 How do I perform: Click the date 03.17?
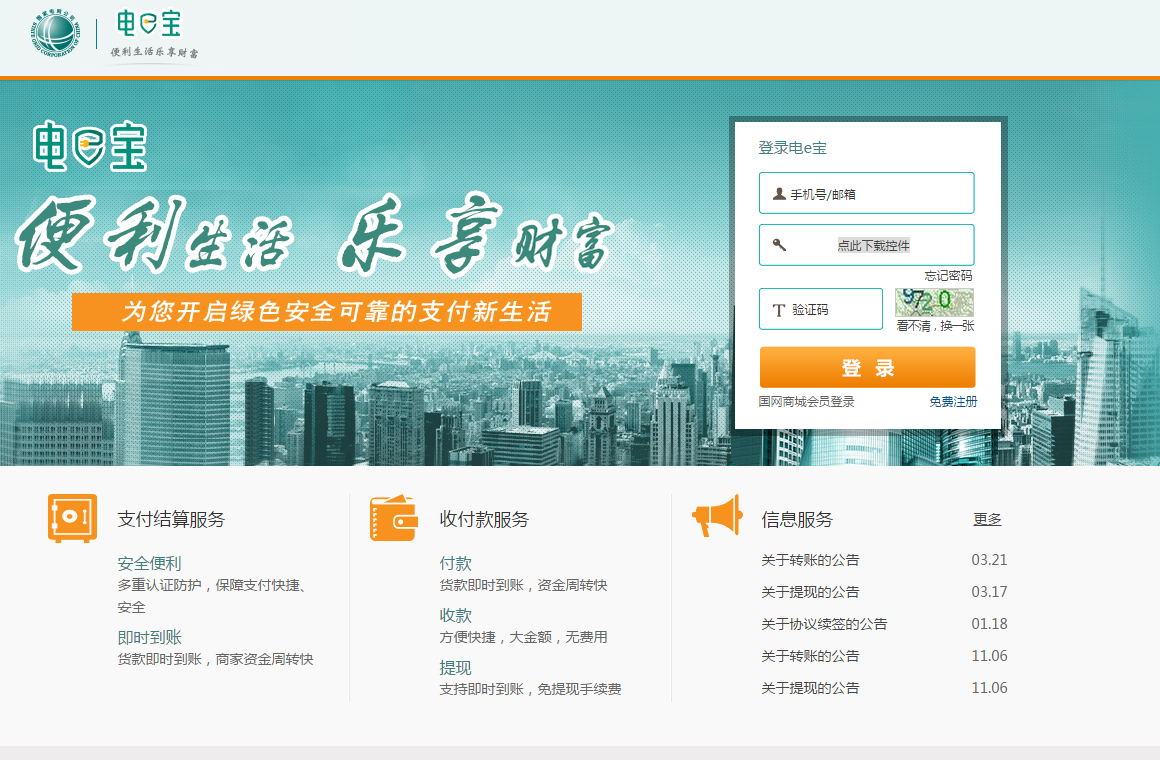pos(989,592)
